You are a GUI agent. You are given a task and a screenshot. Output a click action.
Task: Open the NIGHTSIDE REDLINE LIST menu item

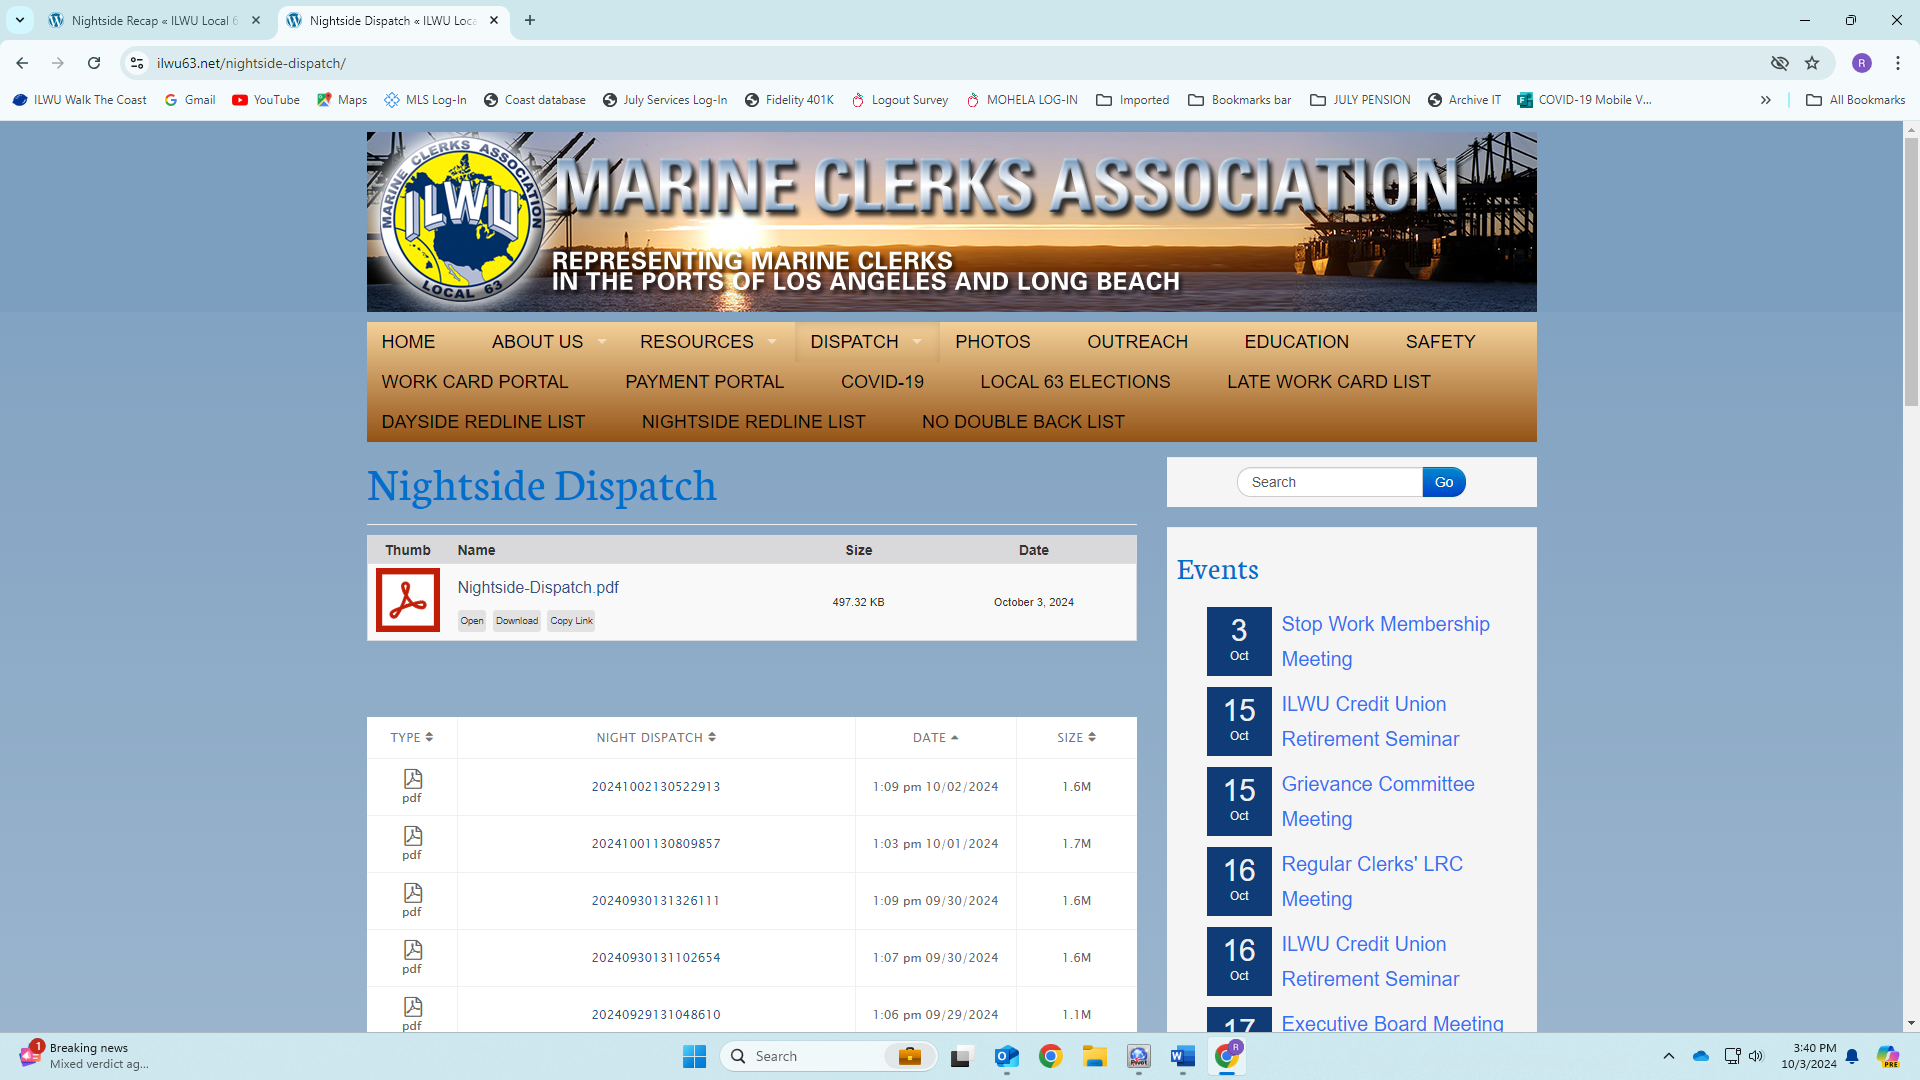(753, 422)
